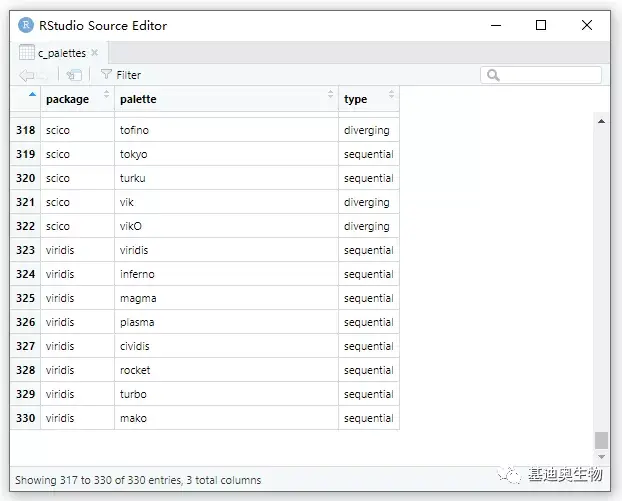Click the show in new window icon

tap(74, 75)
